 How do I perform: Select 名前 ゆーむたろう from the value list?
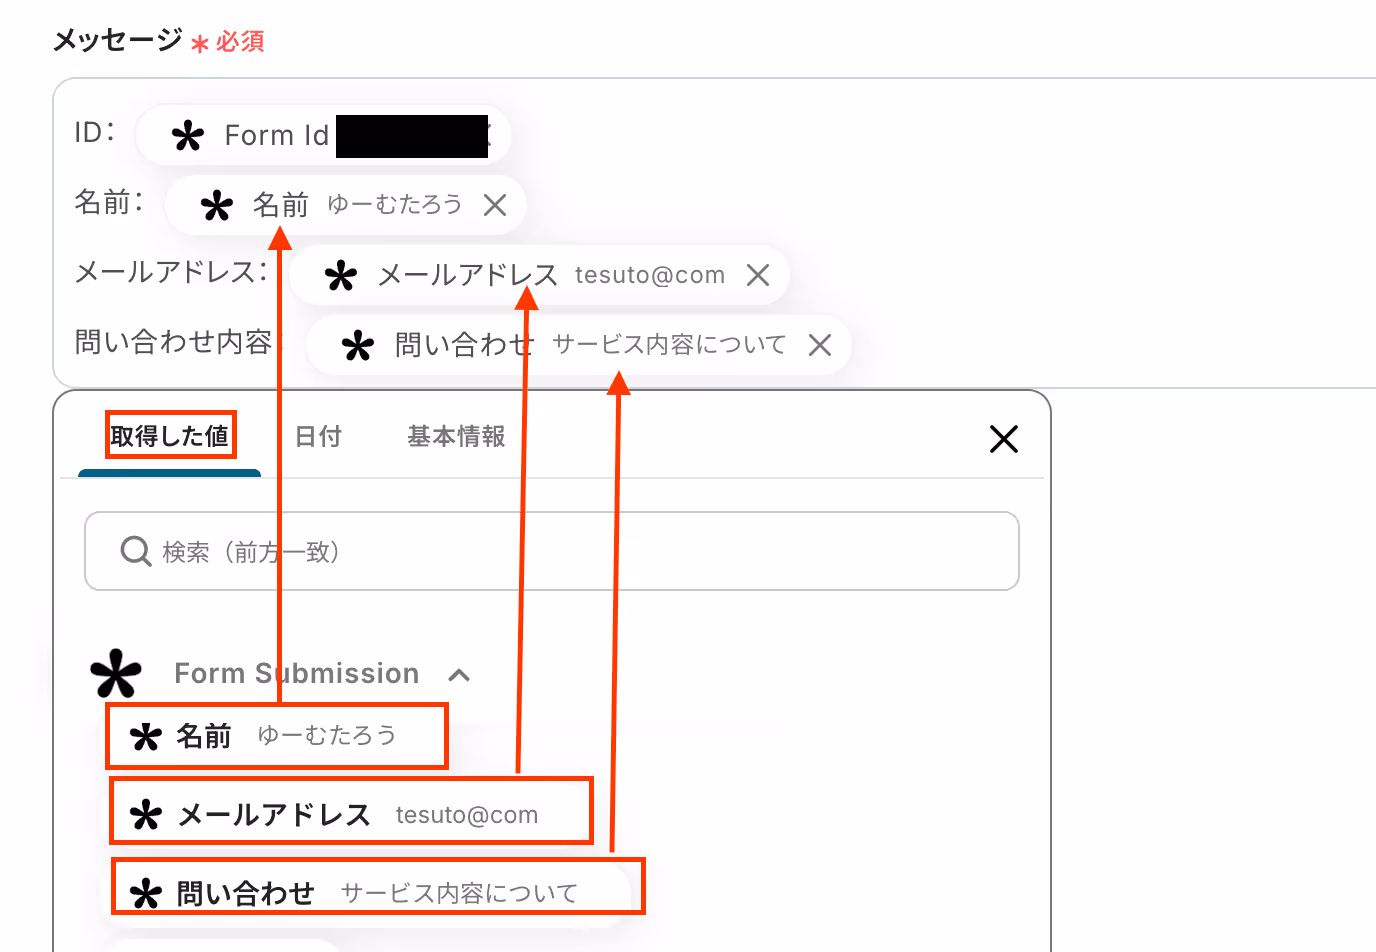(277, 736)
